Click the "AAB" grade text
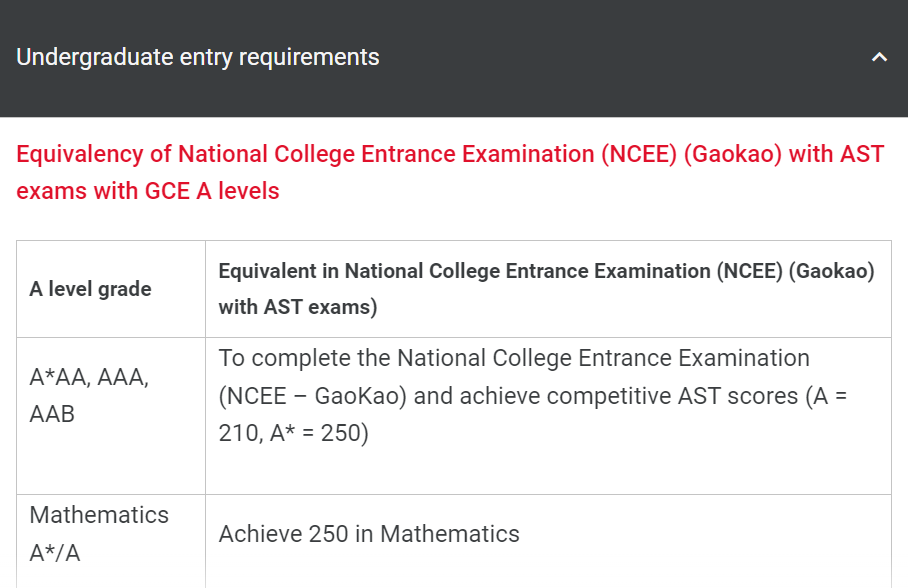Viewport: 908px width, 588px height. point(52,413)
